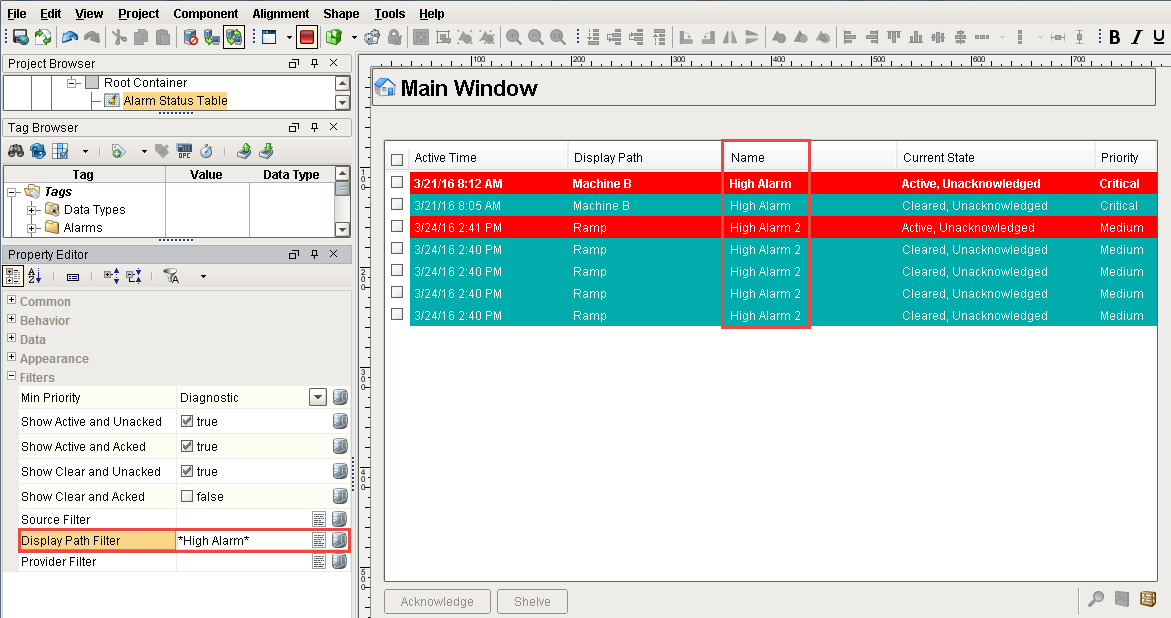Screen dimensions: 1171x618
Task: Click the Display Path Filter value field
Action: click(x=242, y=541)
